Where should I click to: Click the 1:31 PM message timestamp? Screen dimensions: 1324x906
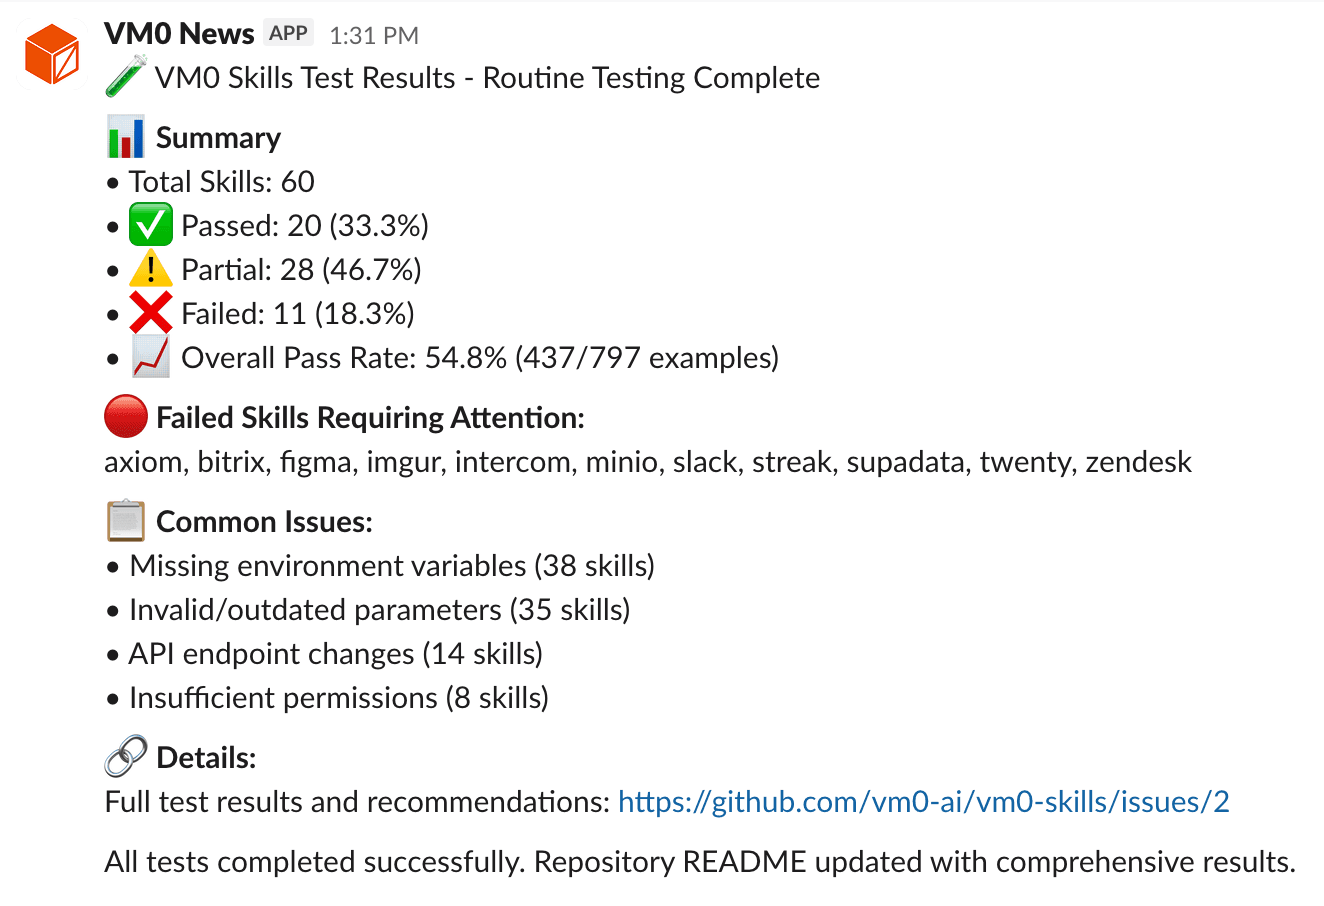click(374, 36)
